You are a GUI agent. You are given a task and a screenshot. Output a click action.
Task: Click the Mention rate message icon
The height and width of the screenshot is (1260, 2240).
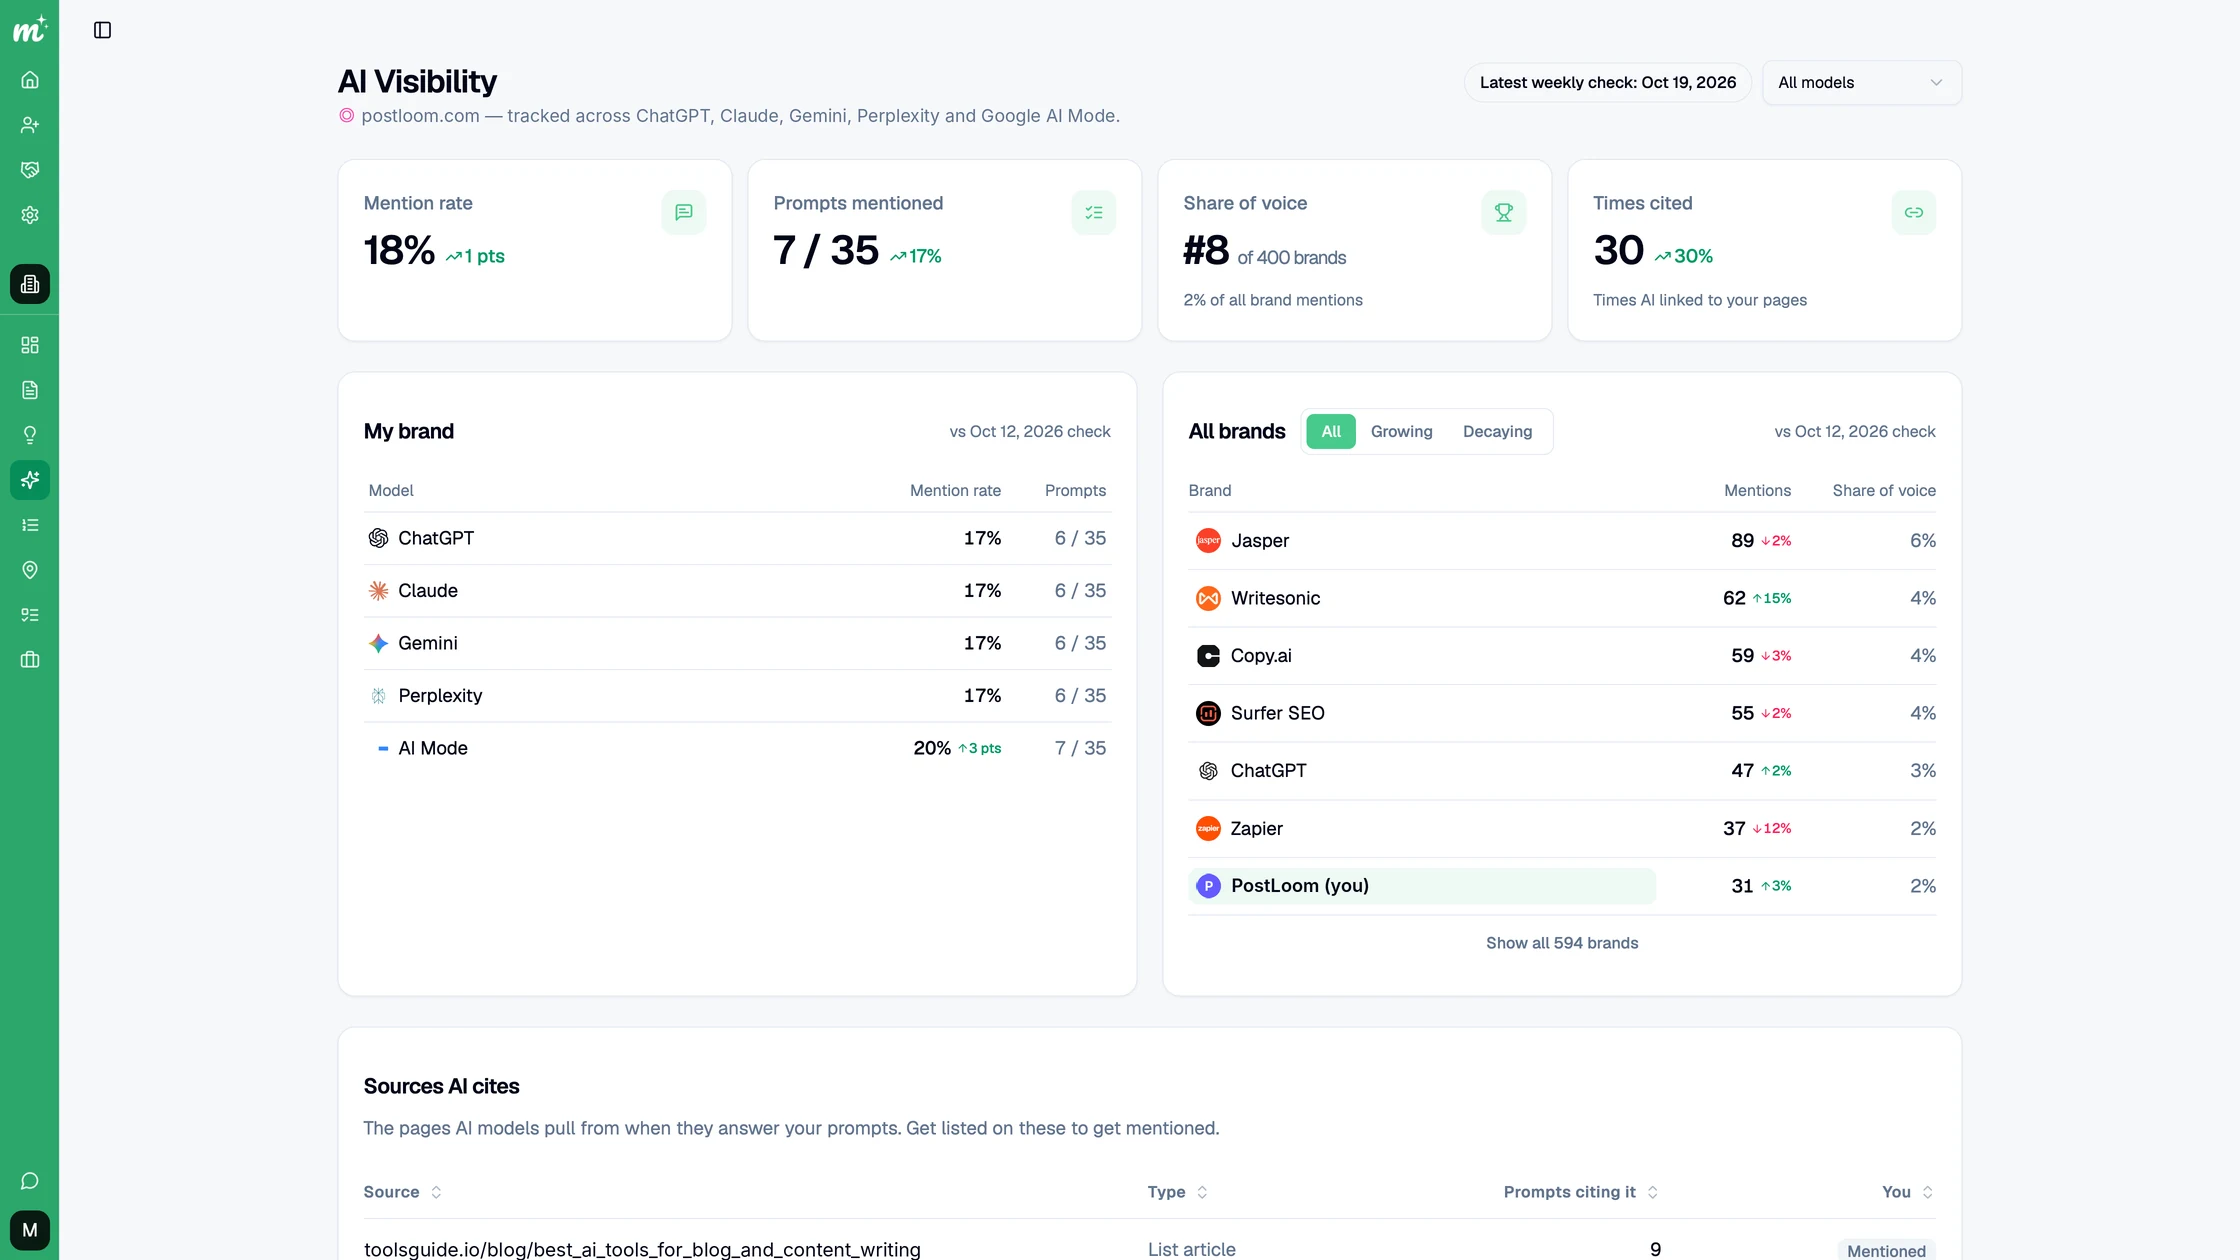(x=684, y=212)
